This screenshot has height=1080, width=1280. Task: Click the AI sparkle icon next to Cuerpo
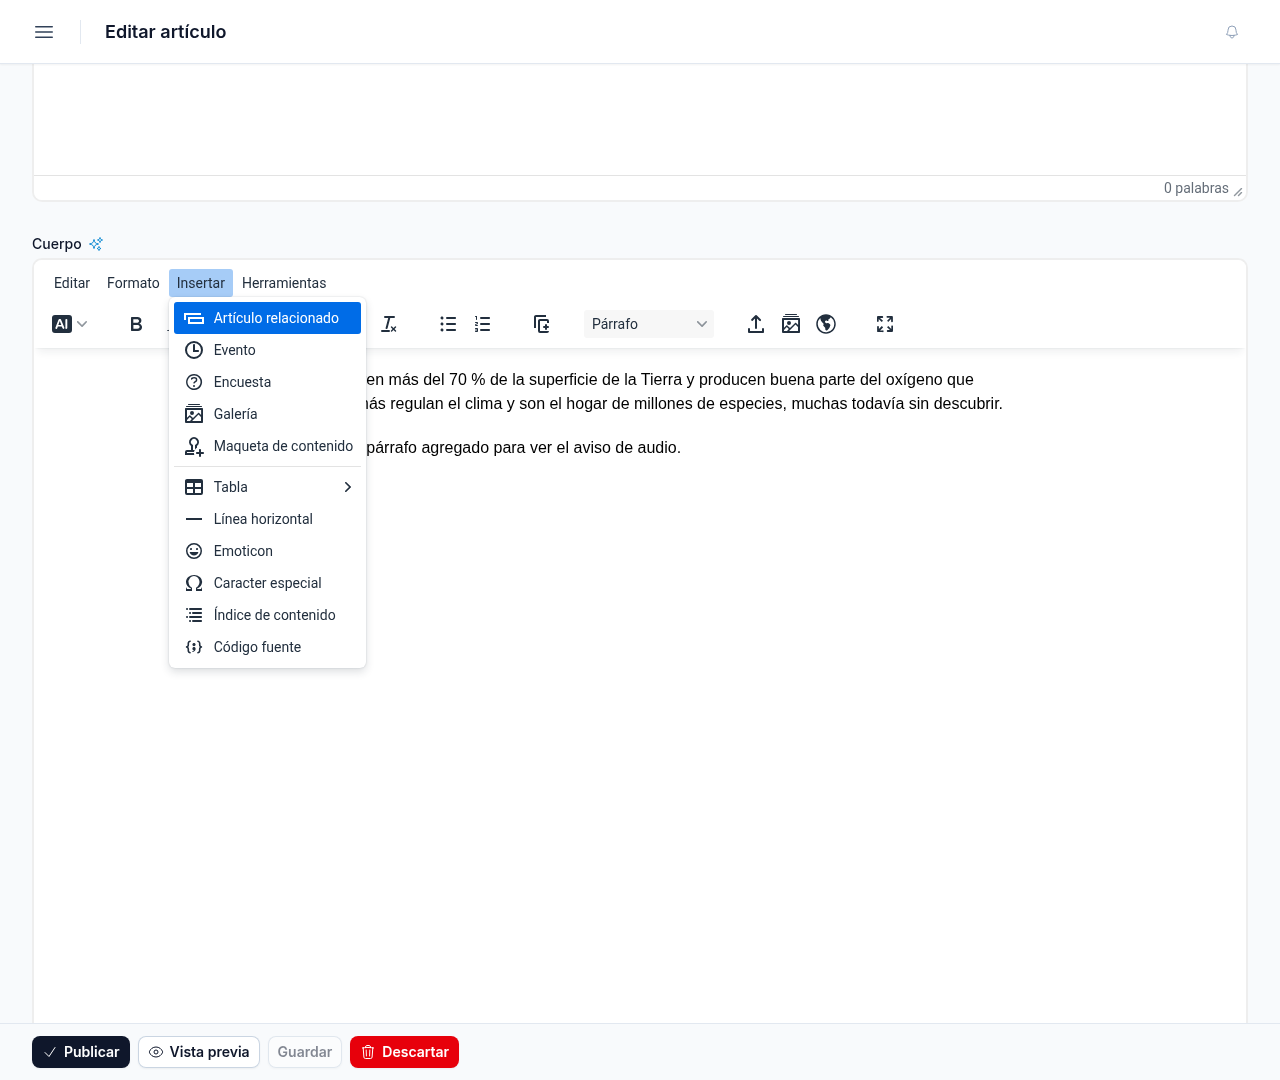[x=96, y=244]
